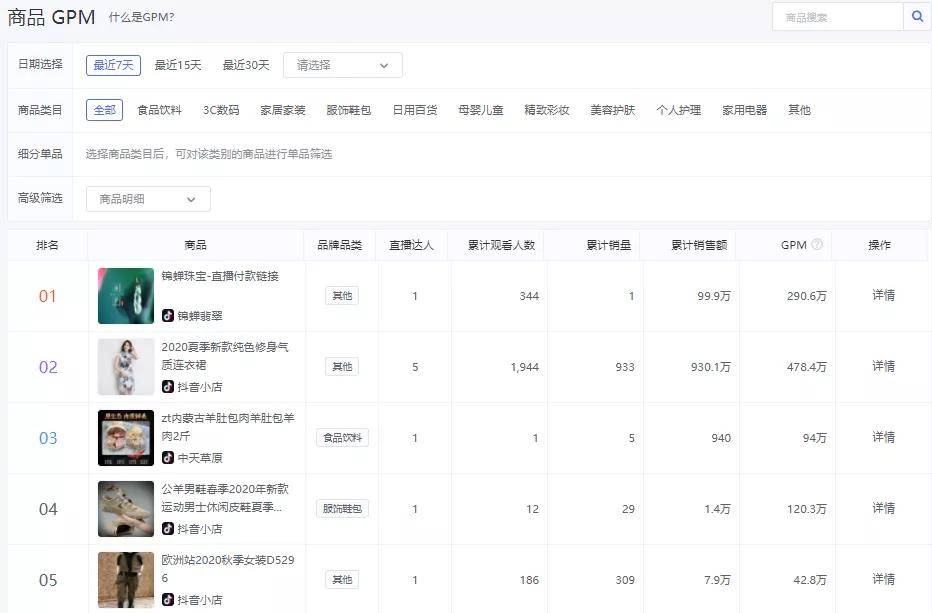The image size is (932, 613).
Task: Focus the 商品搜索 search input field
Action: click(837, 17)
